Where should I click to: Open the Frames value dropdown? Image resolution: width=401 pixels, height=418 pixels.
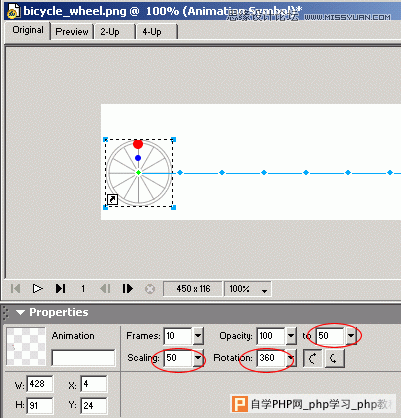[198, 336]
